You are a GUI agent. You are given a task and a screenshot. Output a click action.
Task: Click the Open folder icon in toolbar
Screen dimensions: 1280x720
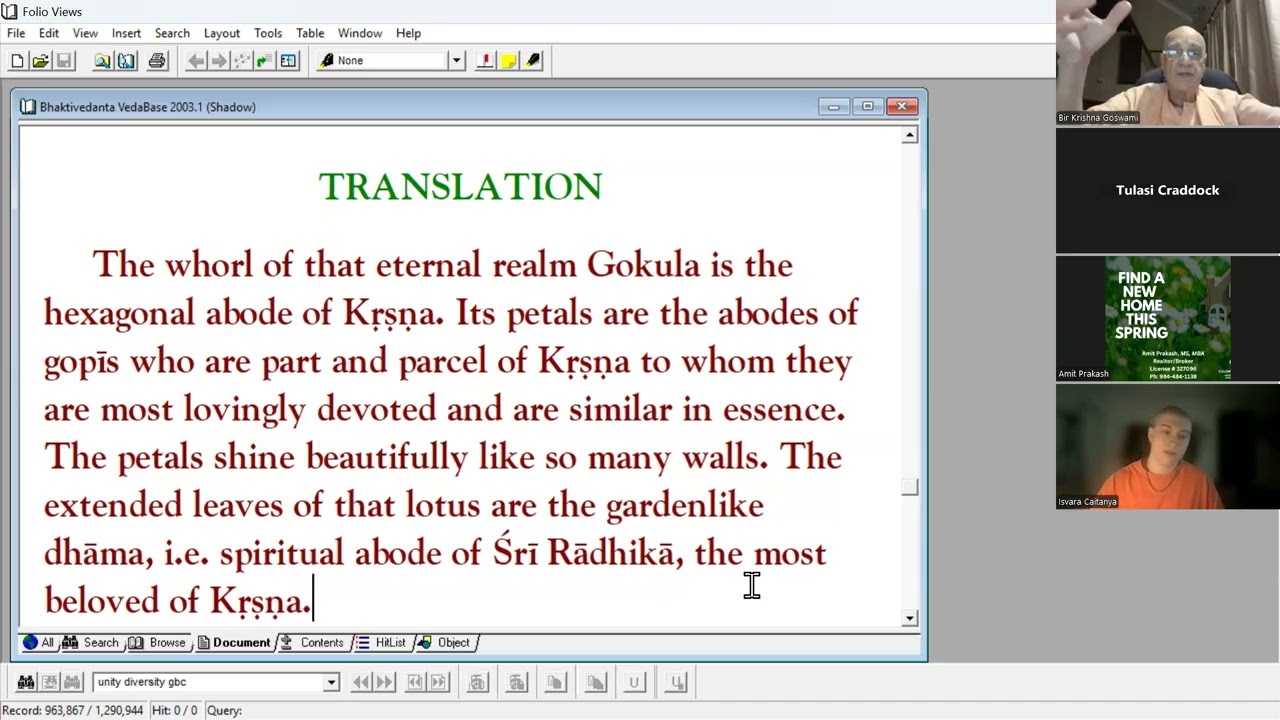(40, 61)
